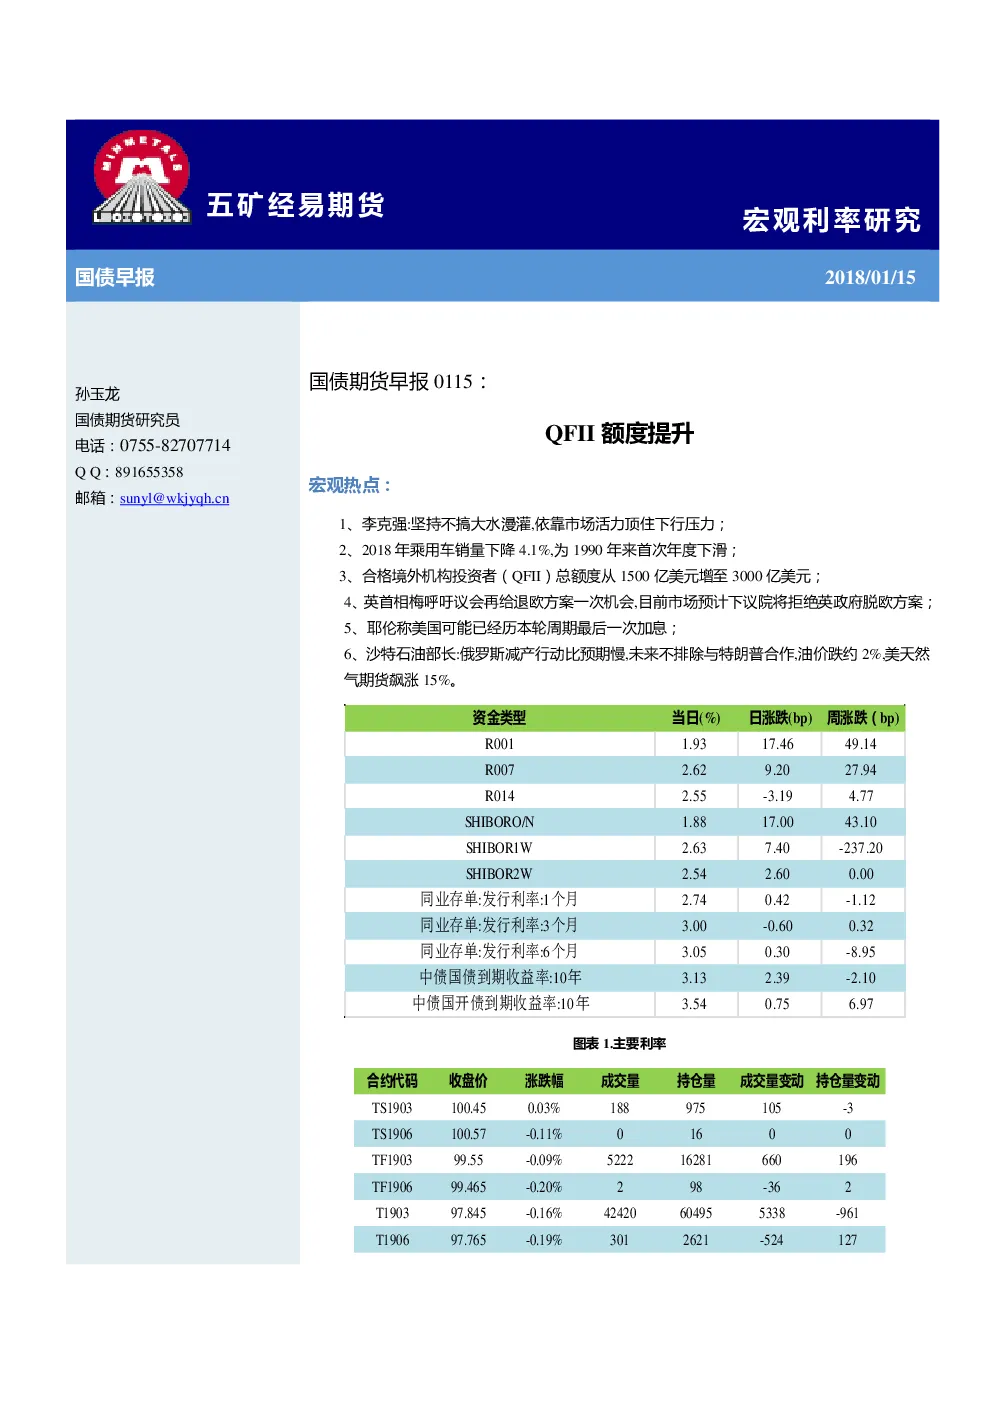Click the R001 row label

(x=499, y=744)
